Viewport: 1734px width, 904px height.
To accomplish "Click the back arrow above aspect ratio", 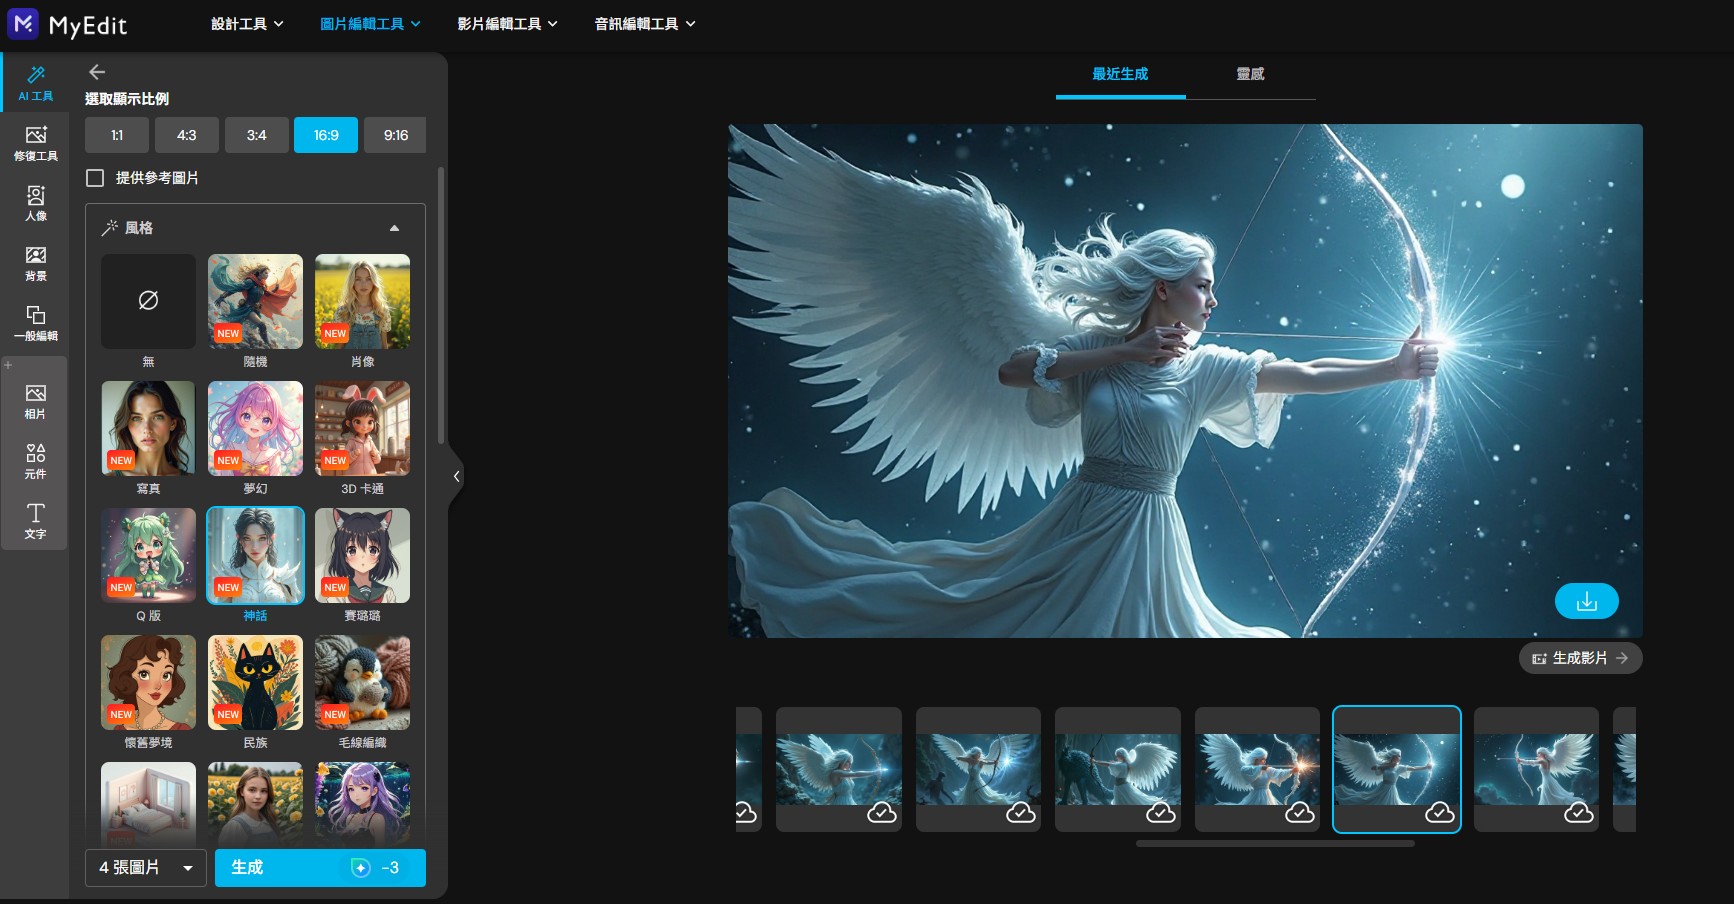I will 97,72.
